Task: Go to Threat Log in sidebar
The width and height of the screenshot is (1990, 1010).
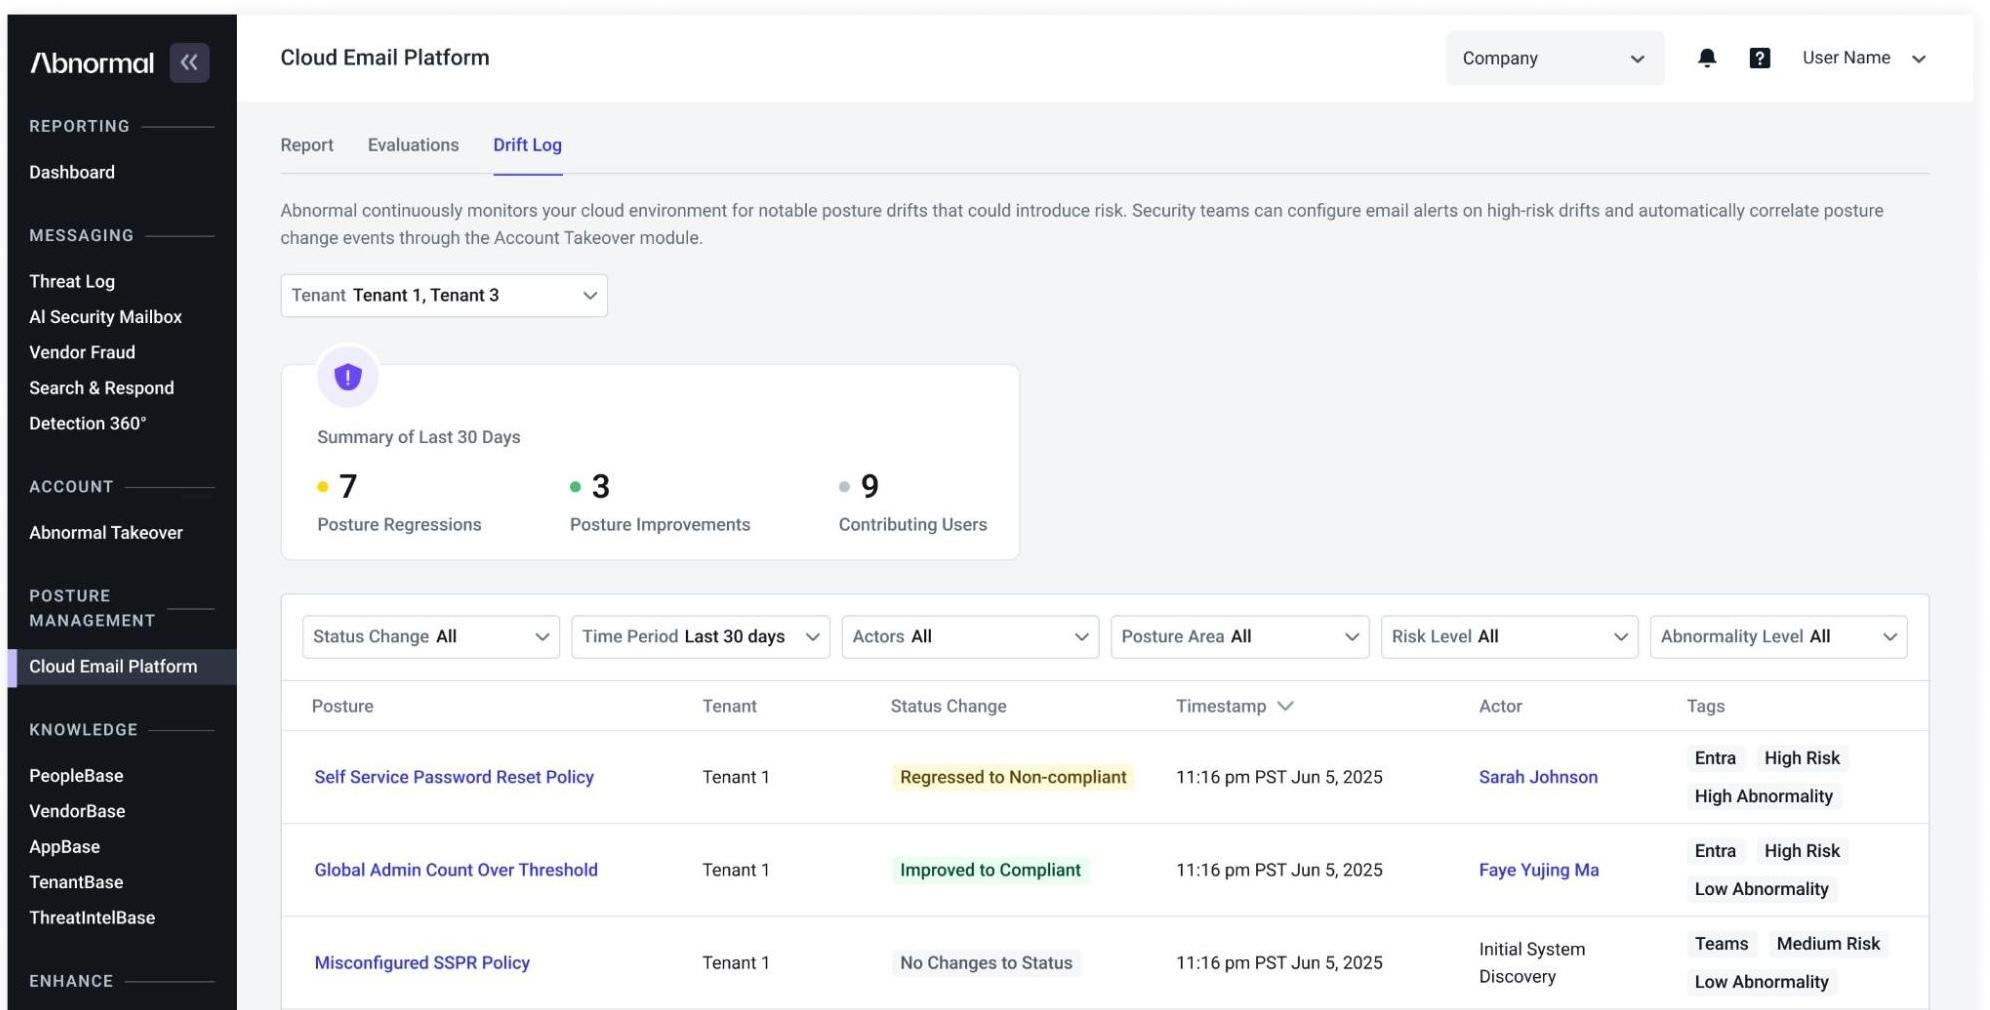Action: (72, 281)
